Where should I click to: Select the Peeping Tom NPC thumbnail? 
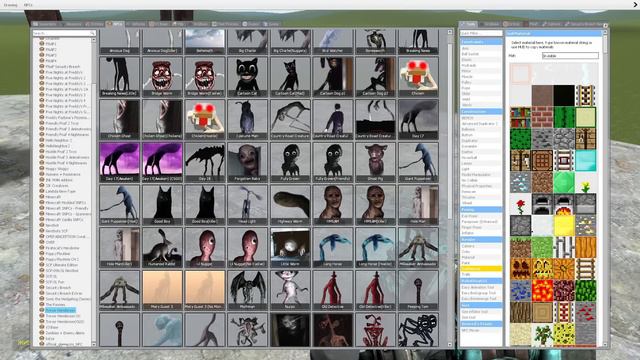418,290
